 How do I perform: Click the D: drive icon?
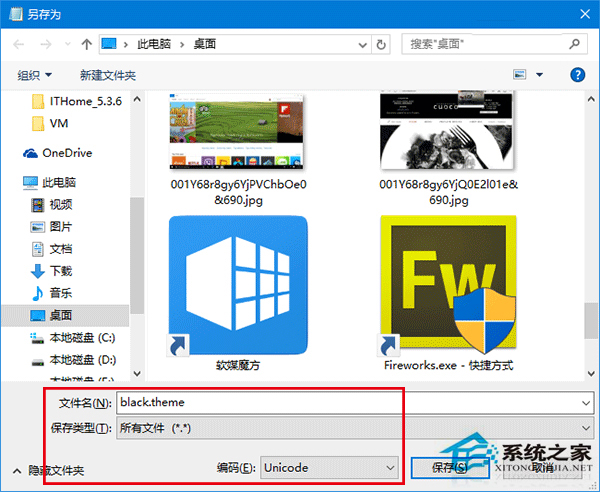pos(38,361)
